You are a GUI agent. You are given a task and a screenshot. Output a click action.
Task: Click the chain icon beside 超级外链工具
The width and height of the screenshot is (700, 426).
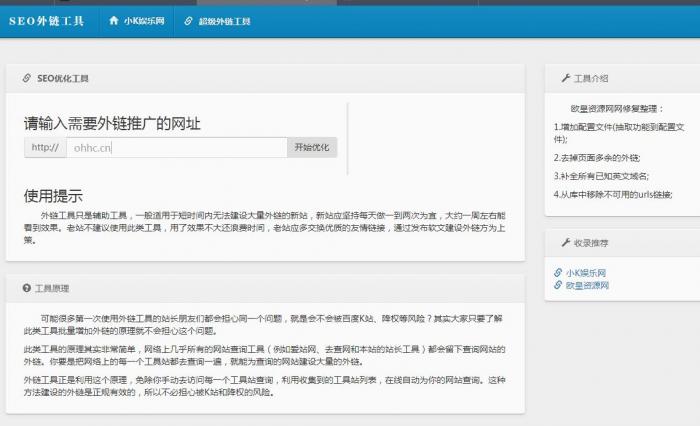click(188, 20)
